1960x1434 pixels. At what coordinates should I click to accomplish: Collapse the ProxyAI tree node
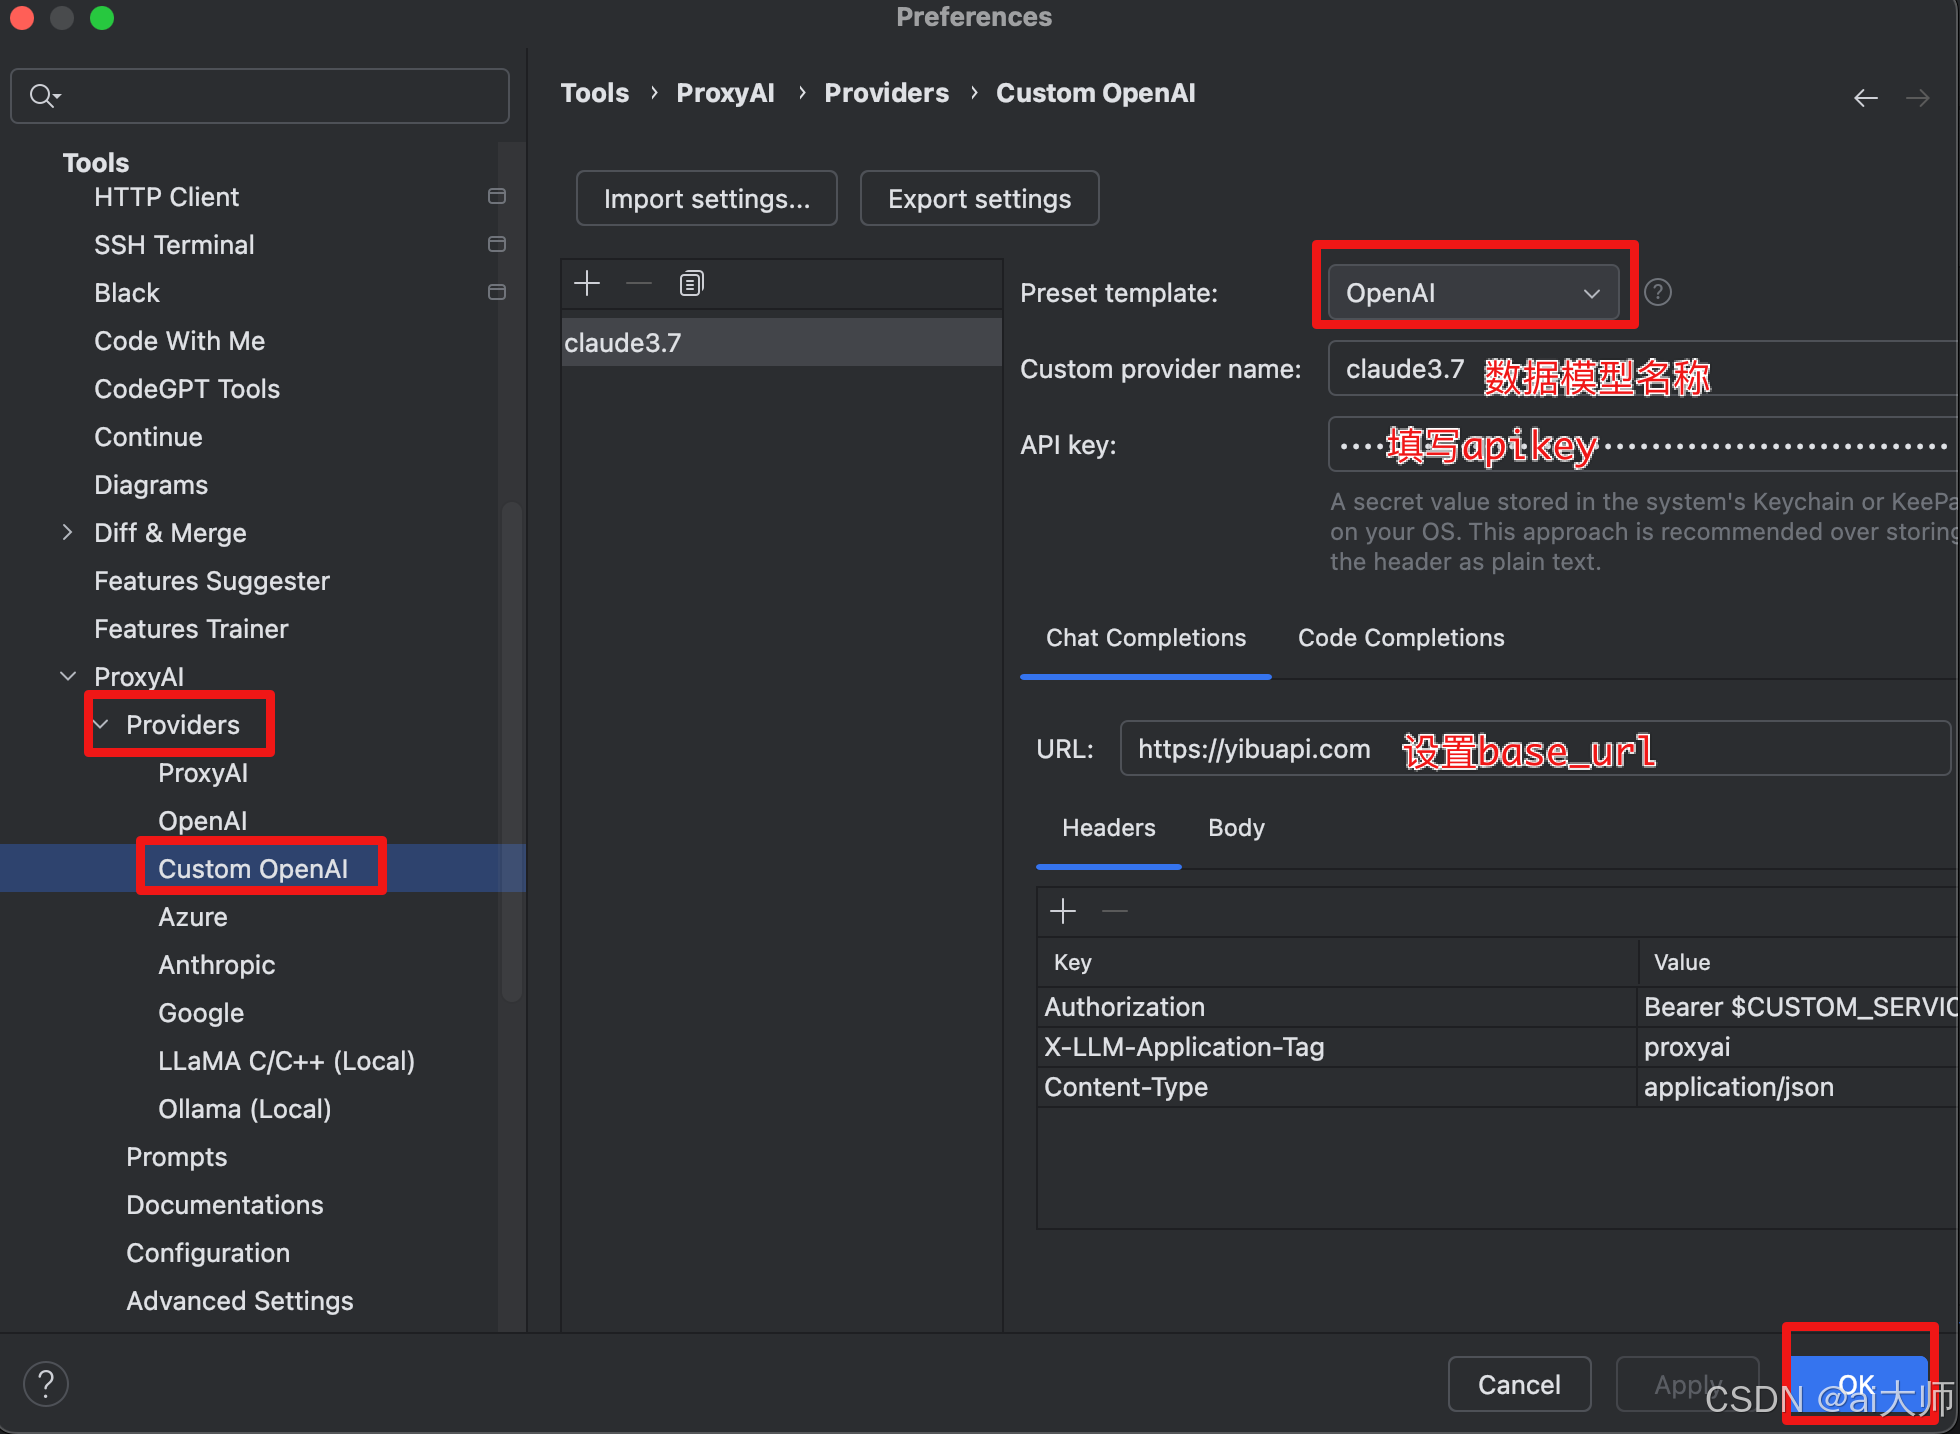point(67,676)
